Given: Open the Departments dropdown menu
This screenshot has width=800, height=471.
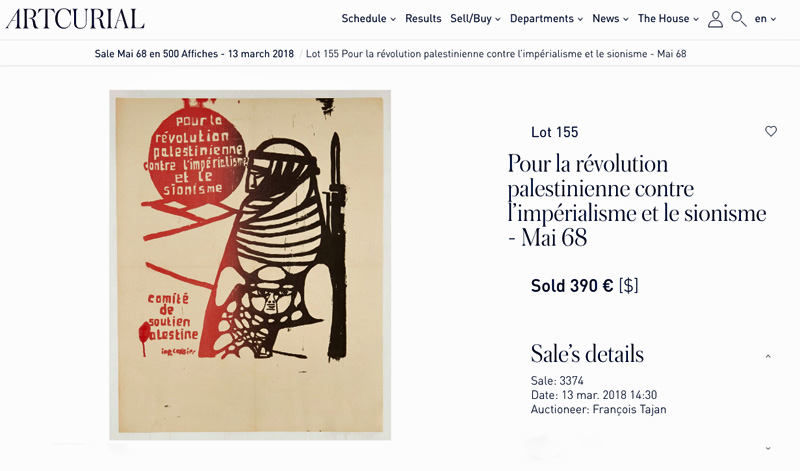Looking at the screenshot, I should [x=546, y=19].
